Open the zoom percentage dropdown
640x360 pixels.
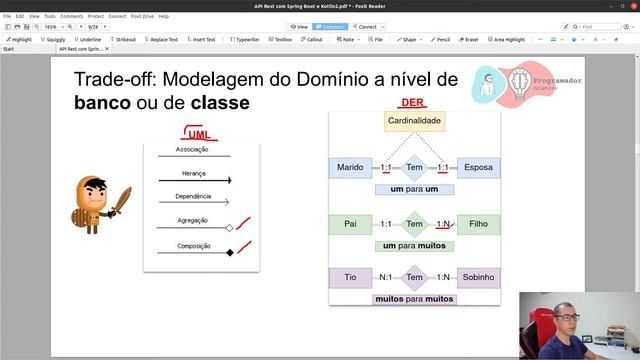click(63, 27)
